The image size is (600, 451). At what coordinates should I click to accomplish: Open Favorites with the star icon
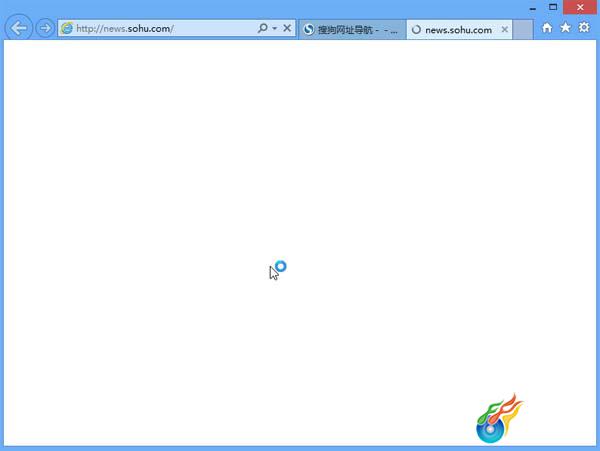(x=566, y=28)
